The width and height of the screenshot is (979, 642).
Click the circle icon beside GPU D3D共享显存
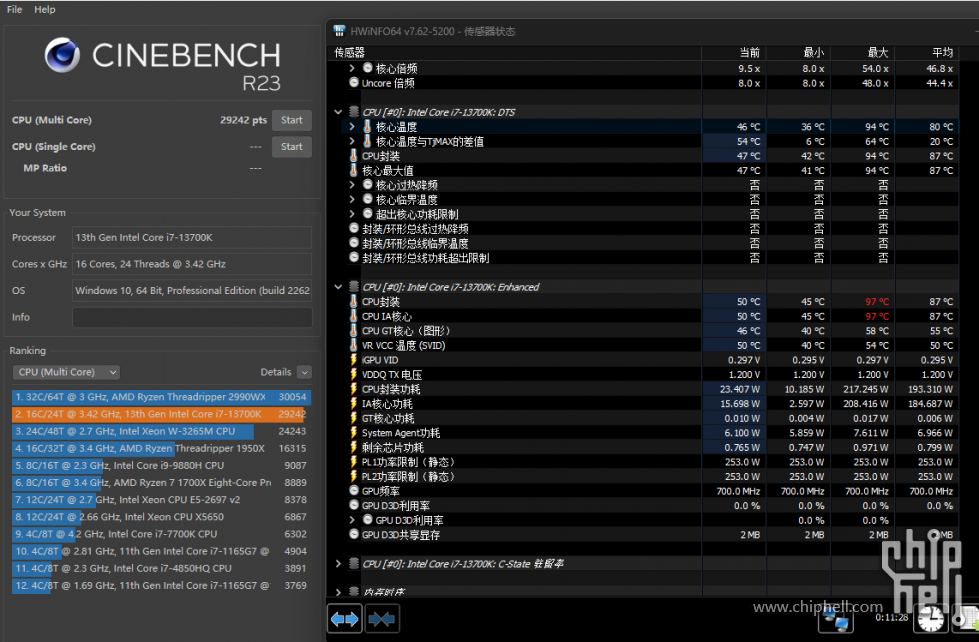(x=354, y=535)
